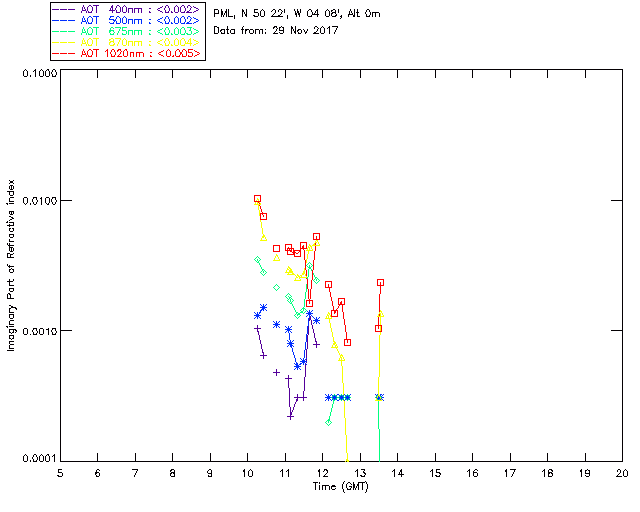The height and width of the screenshot is (512, 640).
Task: Click the x-axis label 12
Action: [x=322, y=473]
